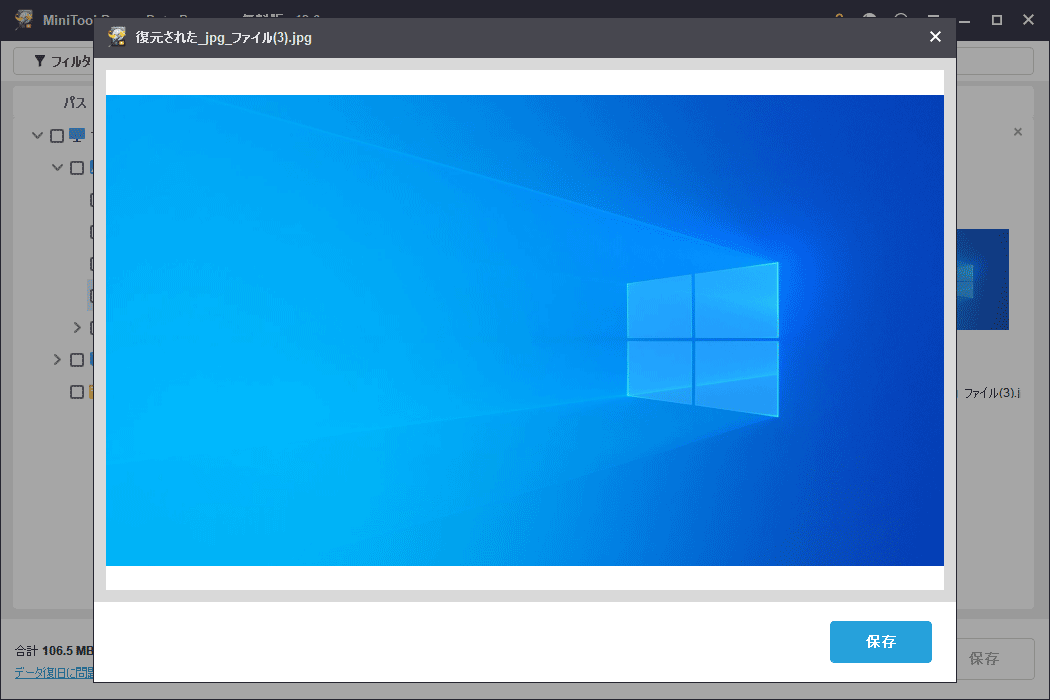
Task: Click the 合計 106.5 MB total text
Action: (54, 650)
